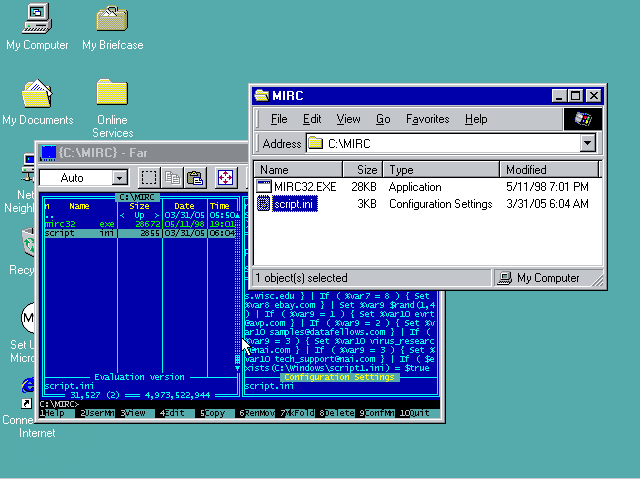Screen dimensions: 640x480
Task: Sort by the Type column header
Action: tap(441, 169)
